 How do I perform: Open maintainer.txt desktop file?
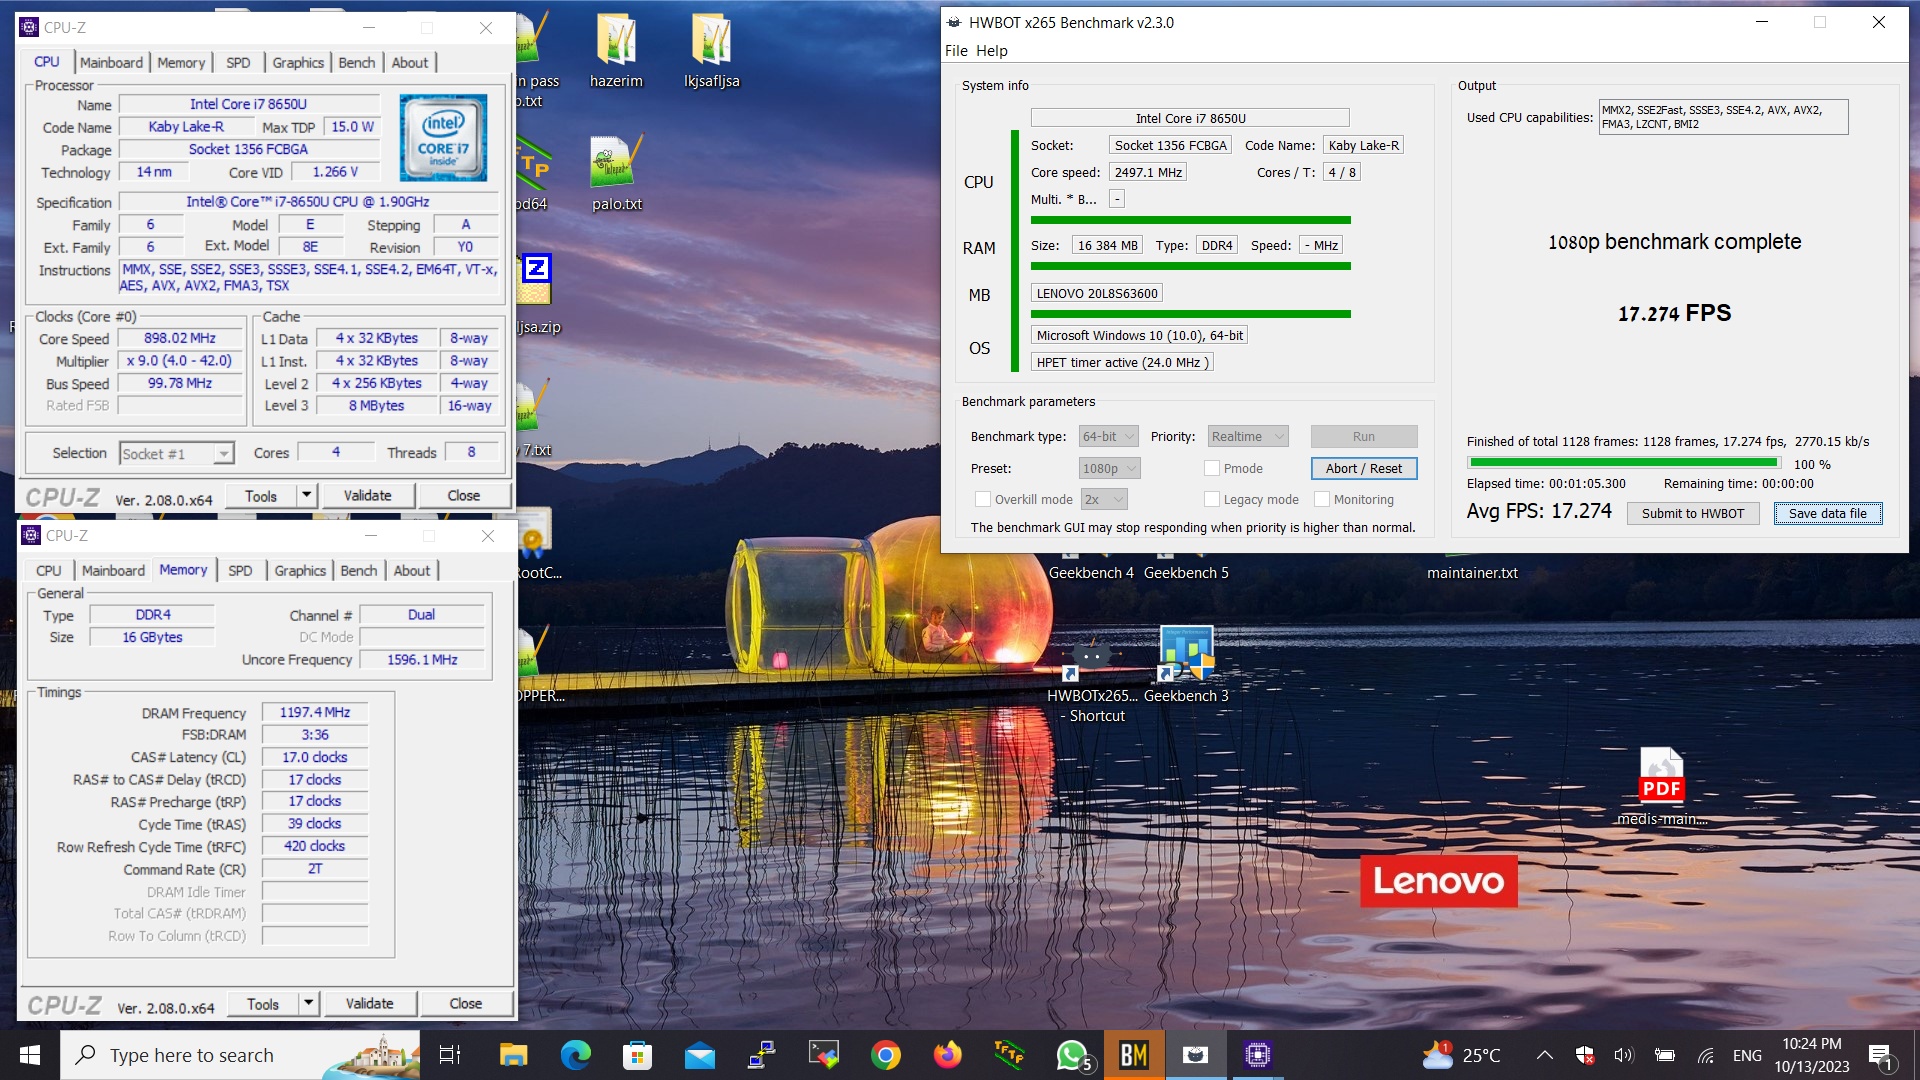(x=1472, y=572)
